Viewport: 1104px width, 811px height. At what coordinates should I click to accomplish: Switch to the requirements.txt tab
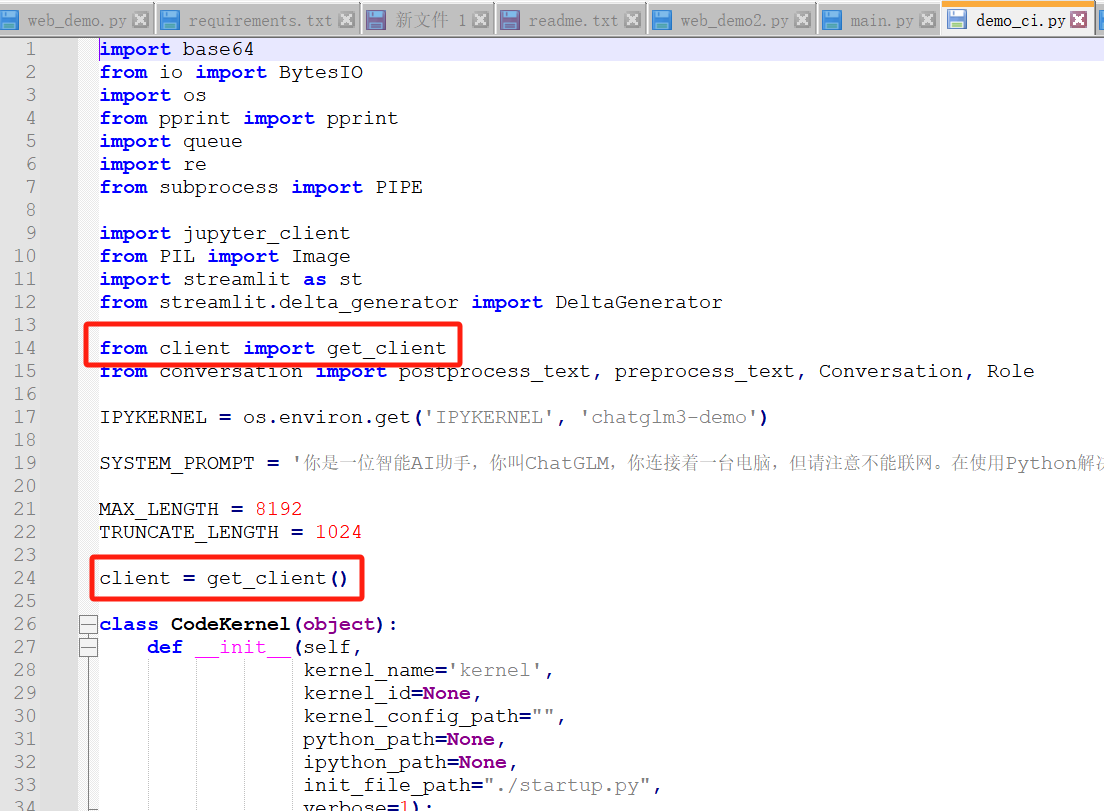(x=259, y=20)
